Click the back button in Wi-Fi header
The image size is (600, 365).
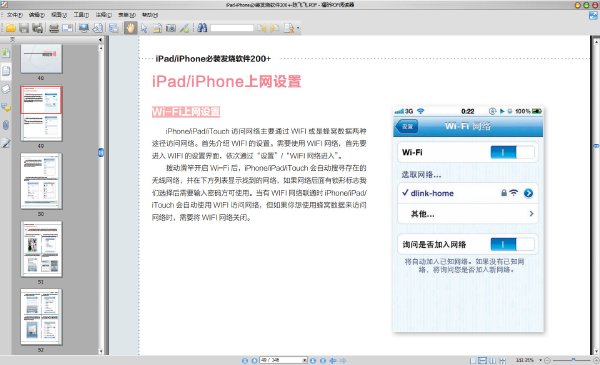pos(407,126)
